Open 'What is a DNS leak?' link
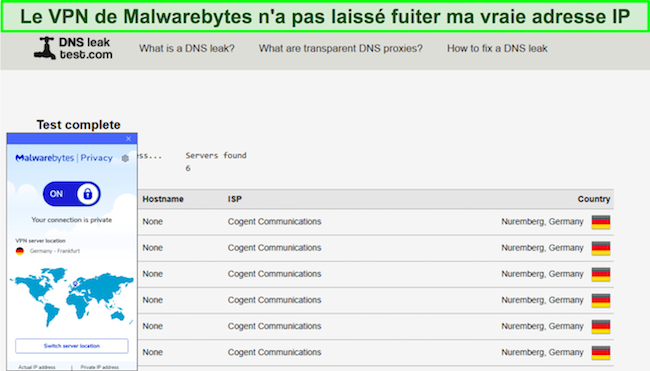 [x=187, y=48]
